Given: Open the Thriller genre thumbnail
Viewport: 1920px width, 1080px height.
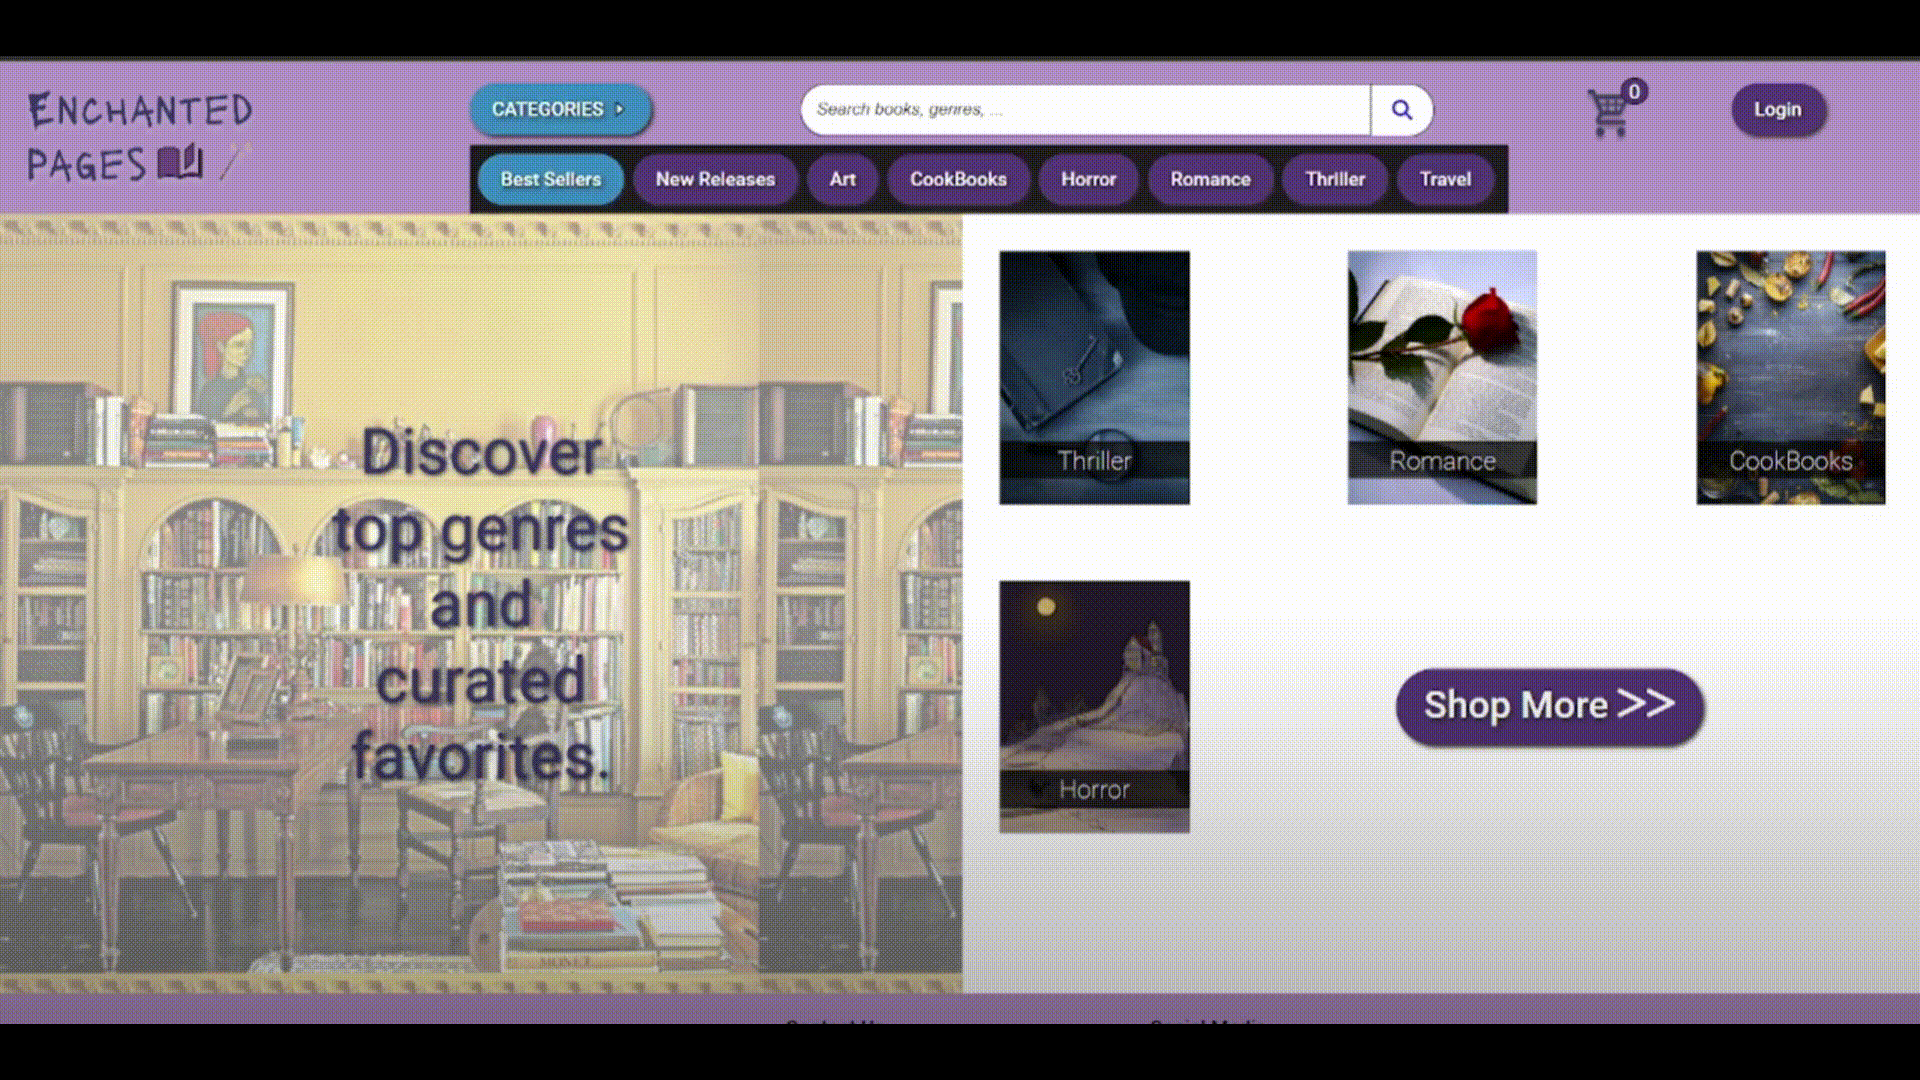Looking at the screenshot, I should [1094, 377].
